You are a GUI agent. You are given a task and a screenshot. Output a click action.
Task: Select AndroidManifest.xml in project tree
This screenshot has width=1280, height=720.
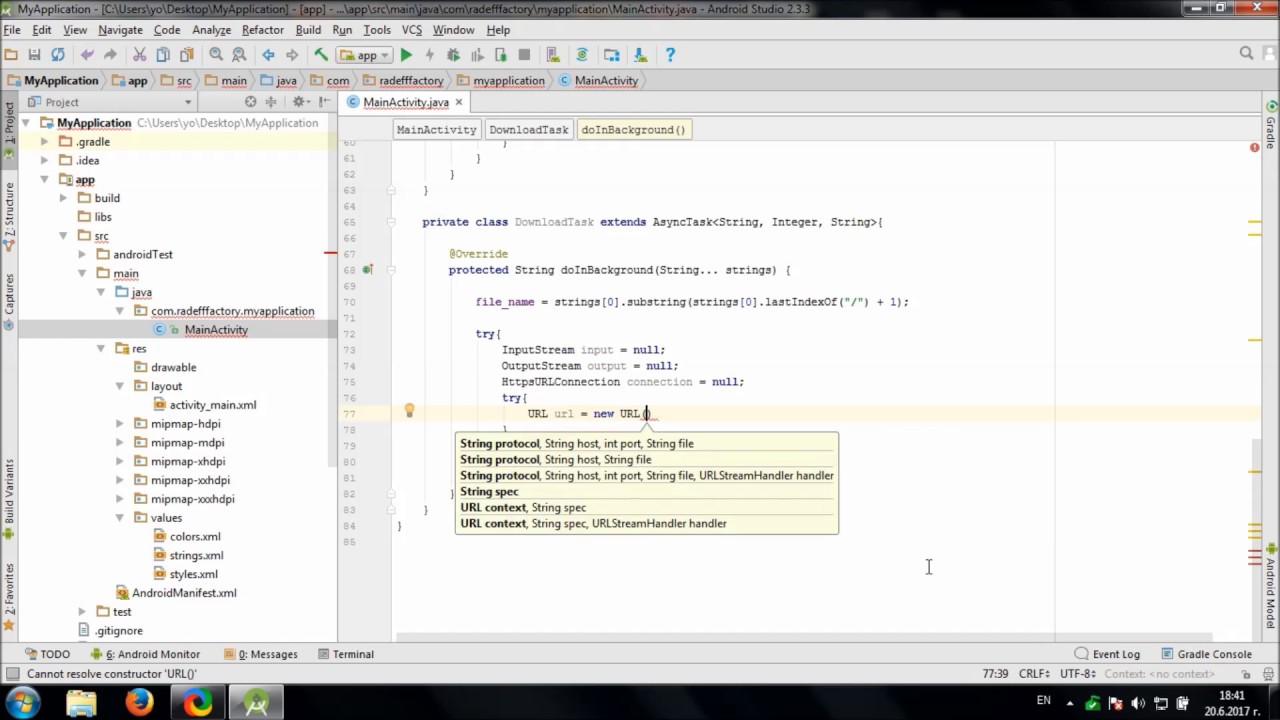point(176,592)
